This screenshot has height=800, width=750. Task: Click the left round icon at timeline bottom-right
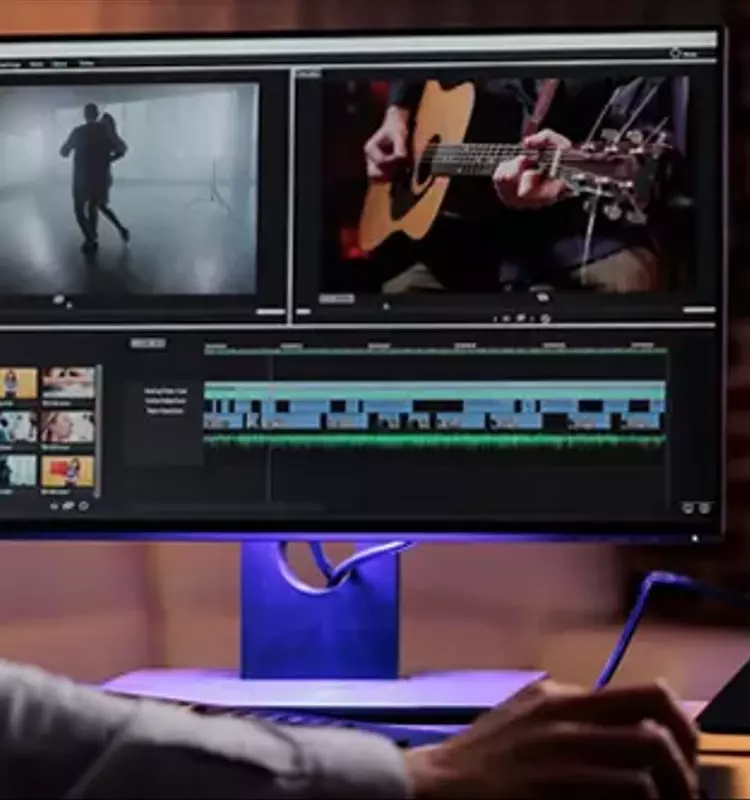click(688, 508)
